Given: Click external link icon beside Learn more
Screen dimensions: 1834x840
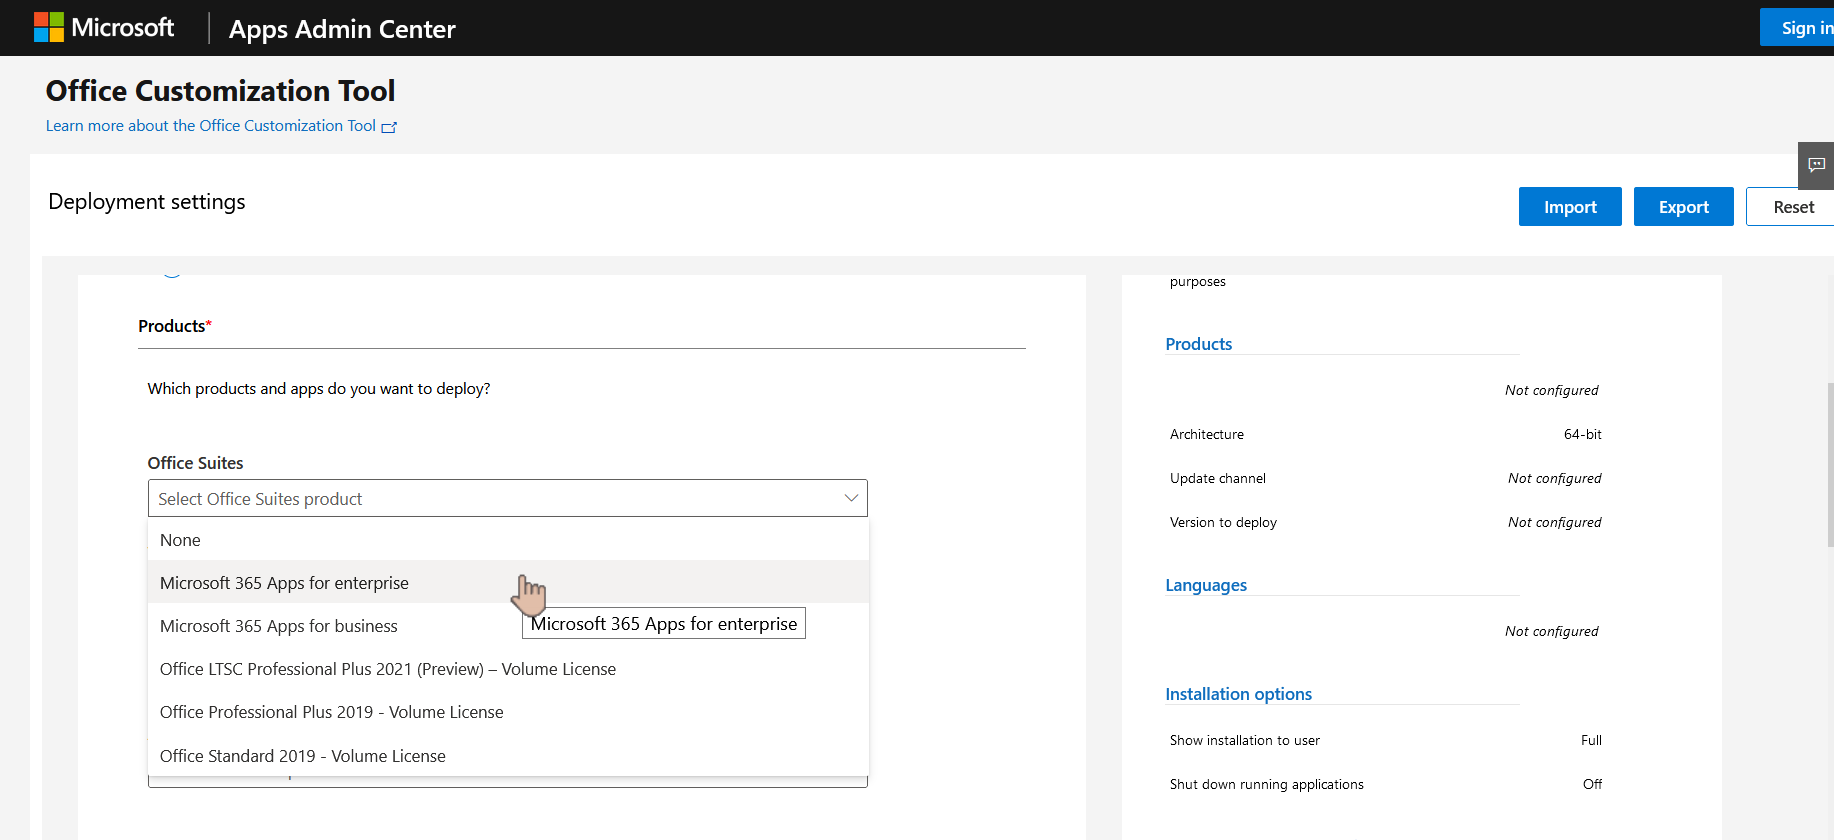Looking at the screenshot, I should coord(389,127).
